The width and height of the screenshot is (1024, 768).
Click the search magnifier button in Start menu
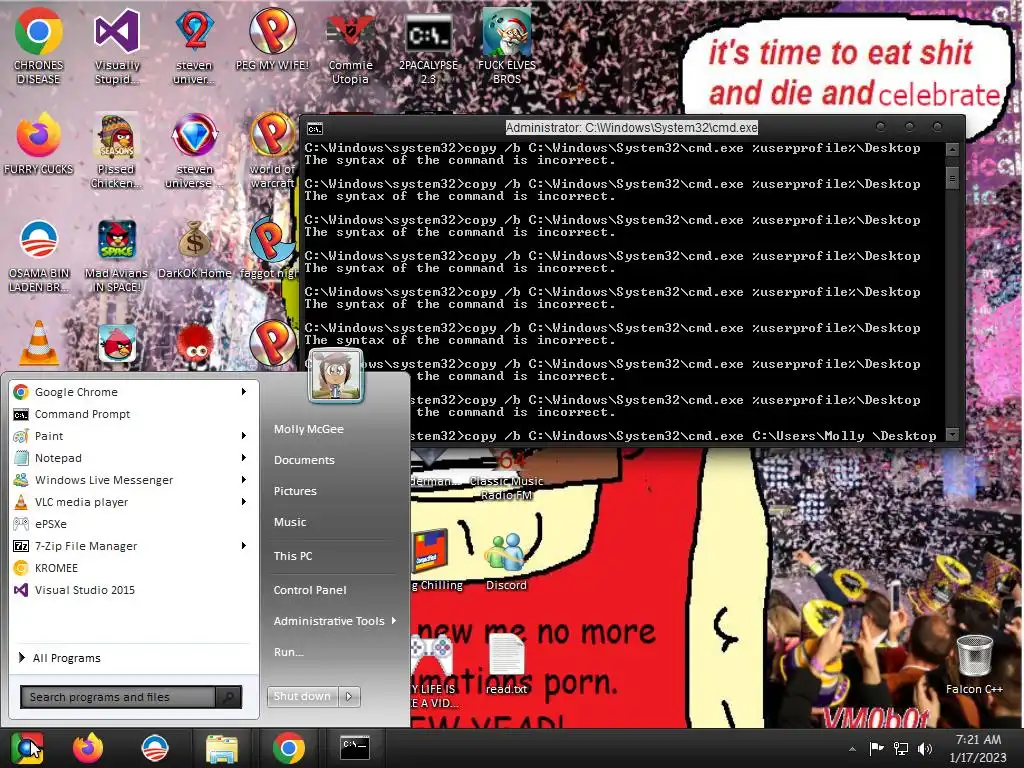(229, 697)
